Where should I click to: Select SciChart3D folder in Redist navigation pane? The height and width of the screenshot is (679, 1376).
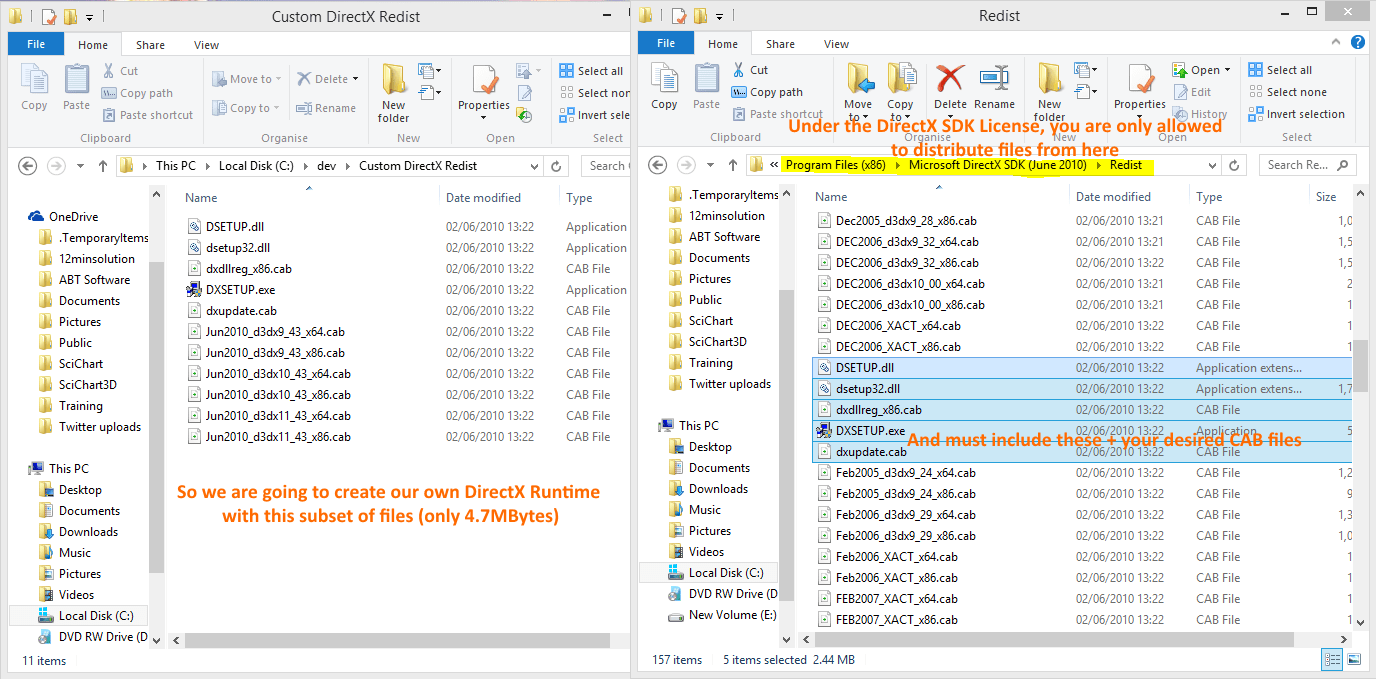(x=717, y=342)
